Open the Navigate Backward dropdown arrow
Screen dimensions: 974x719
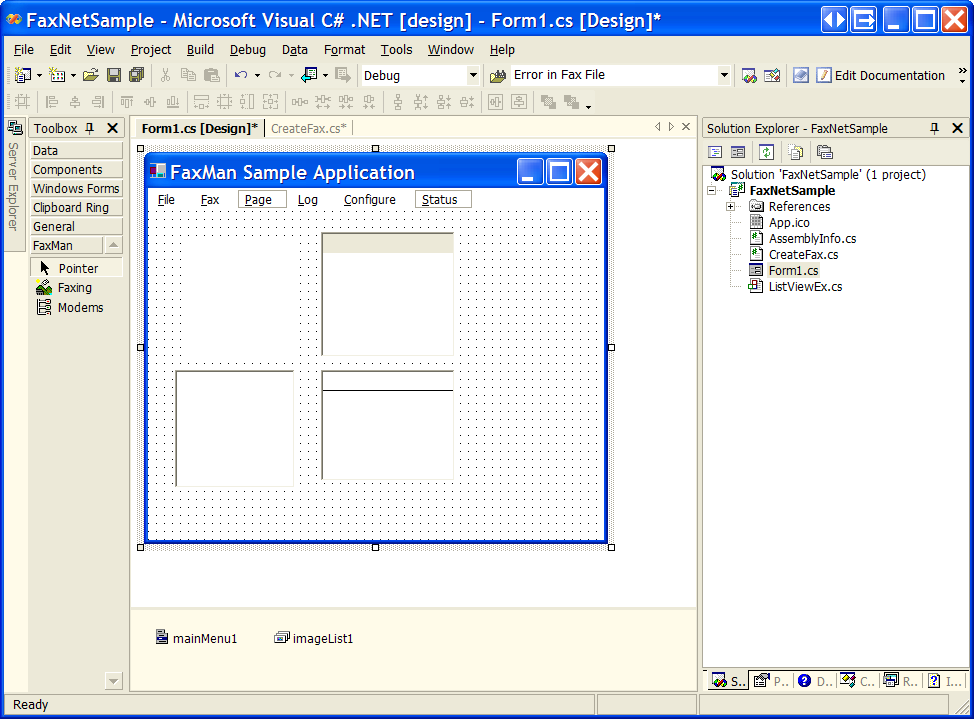click(325, 76)
